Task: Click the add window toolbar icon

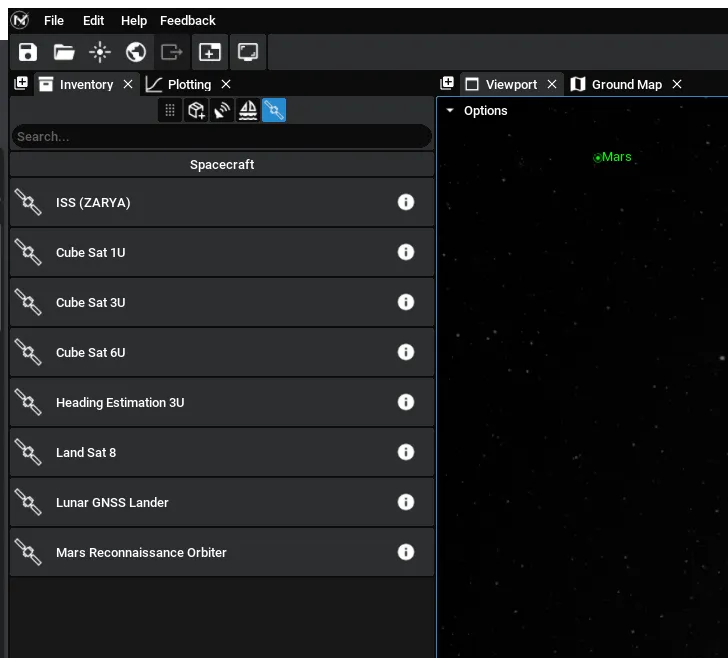Action: [209, 52]
